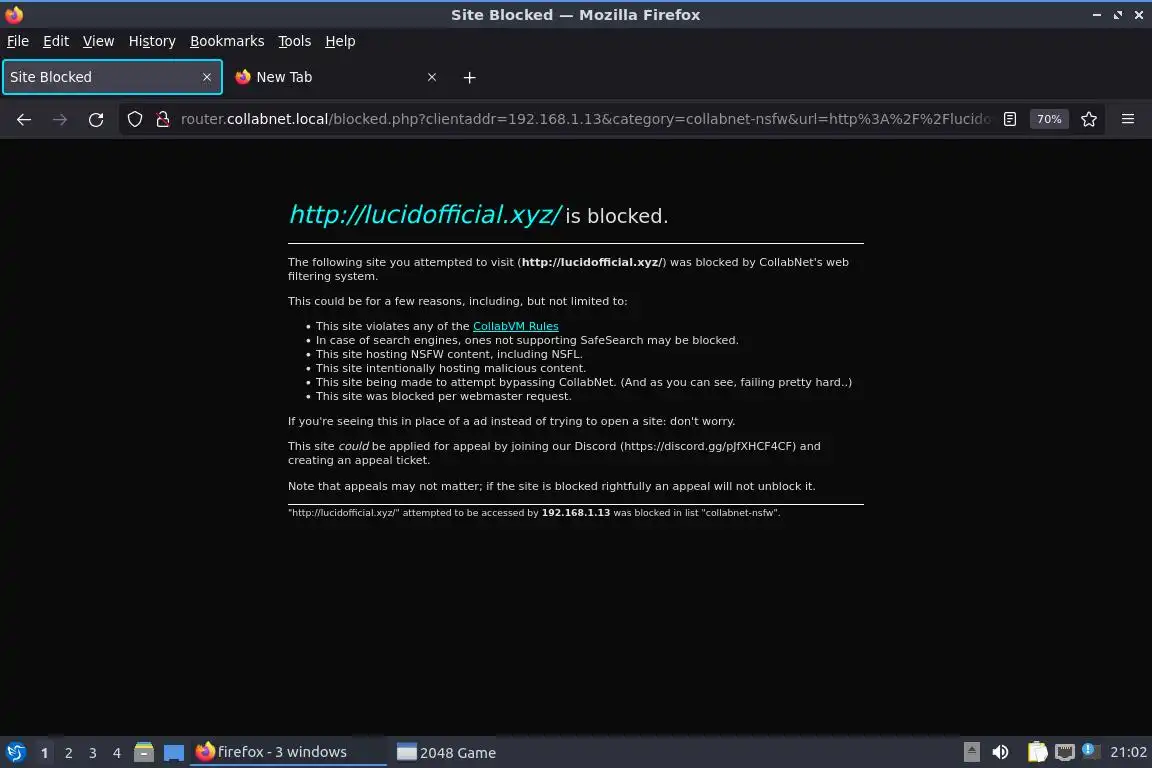The image size is (1152, 768).
Task: Click the Discord invite URL text
Action: point(709,446)
